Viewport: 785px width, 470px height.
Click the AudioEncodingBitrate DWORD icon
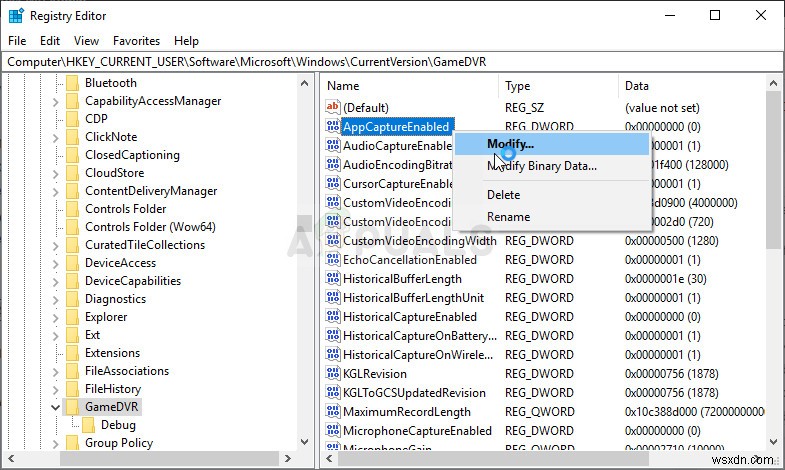332,164
